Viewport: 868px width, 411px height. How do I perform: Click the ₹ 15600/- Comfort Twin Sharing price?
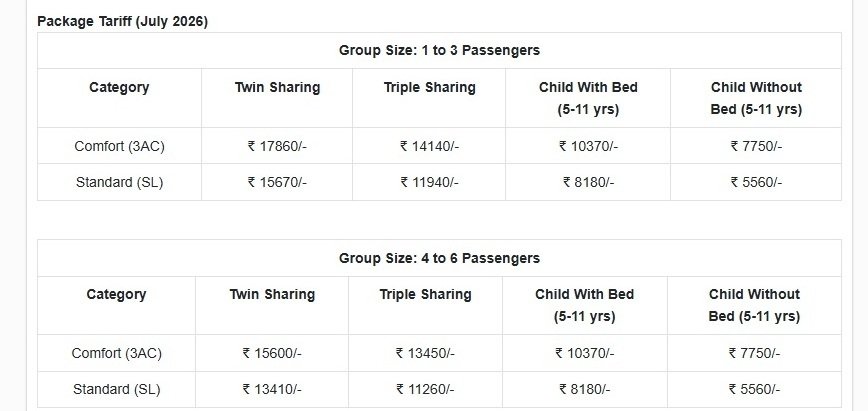pos(272,353)
